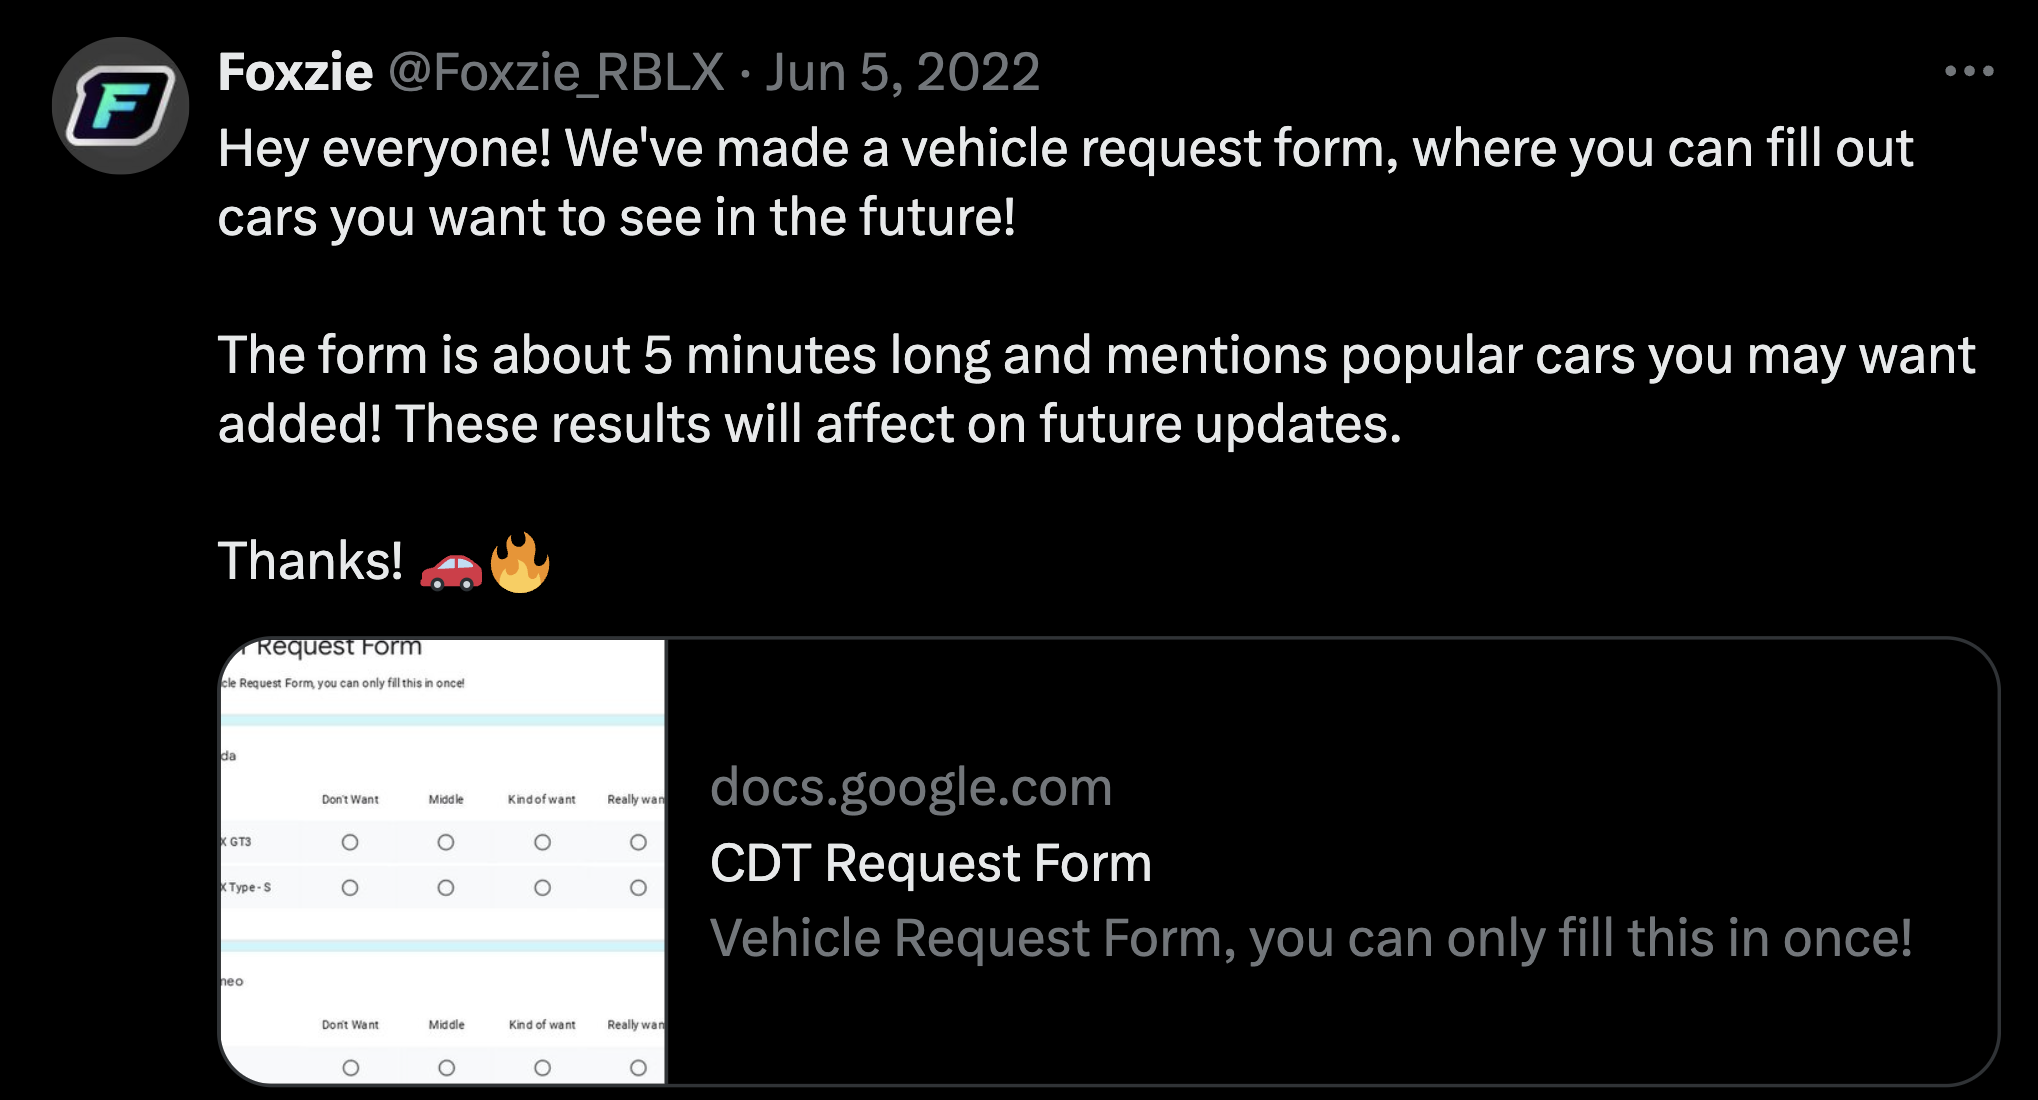
Task: Choose Really want for X GT3
Action: (638, 842)
